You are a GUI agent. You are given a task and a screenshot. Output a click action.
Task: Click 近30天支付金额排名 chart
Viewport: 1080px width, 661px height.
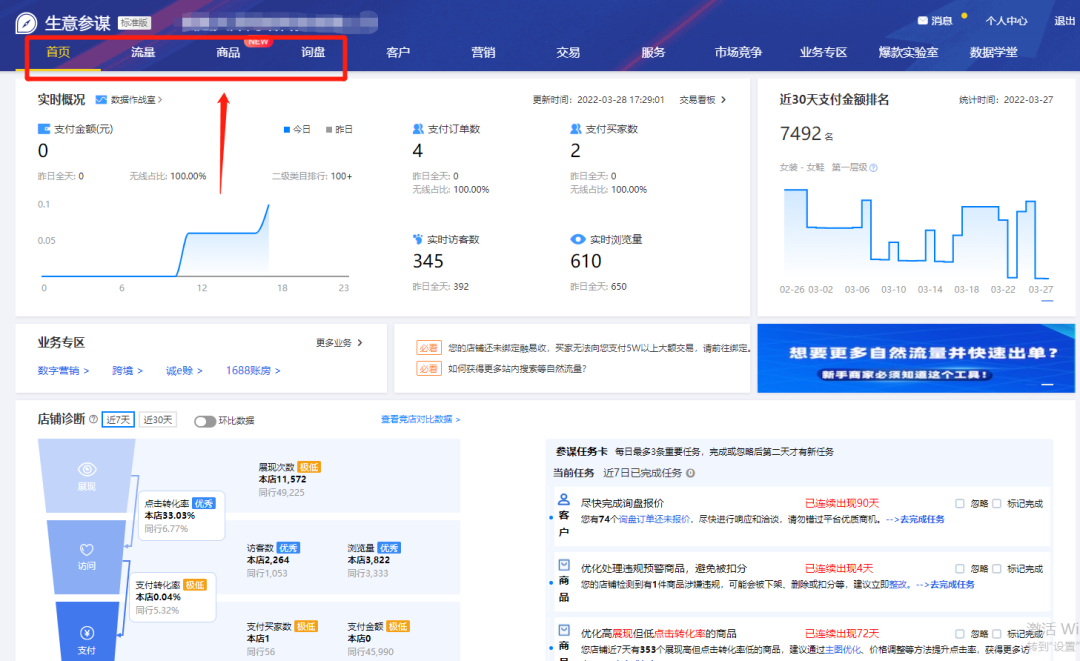(x=916, y=234)
